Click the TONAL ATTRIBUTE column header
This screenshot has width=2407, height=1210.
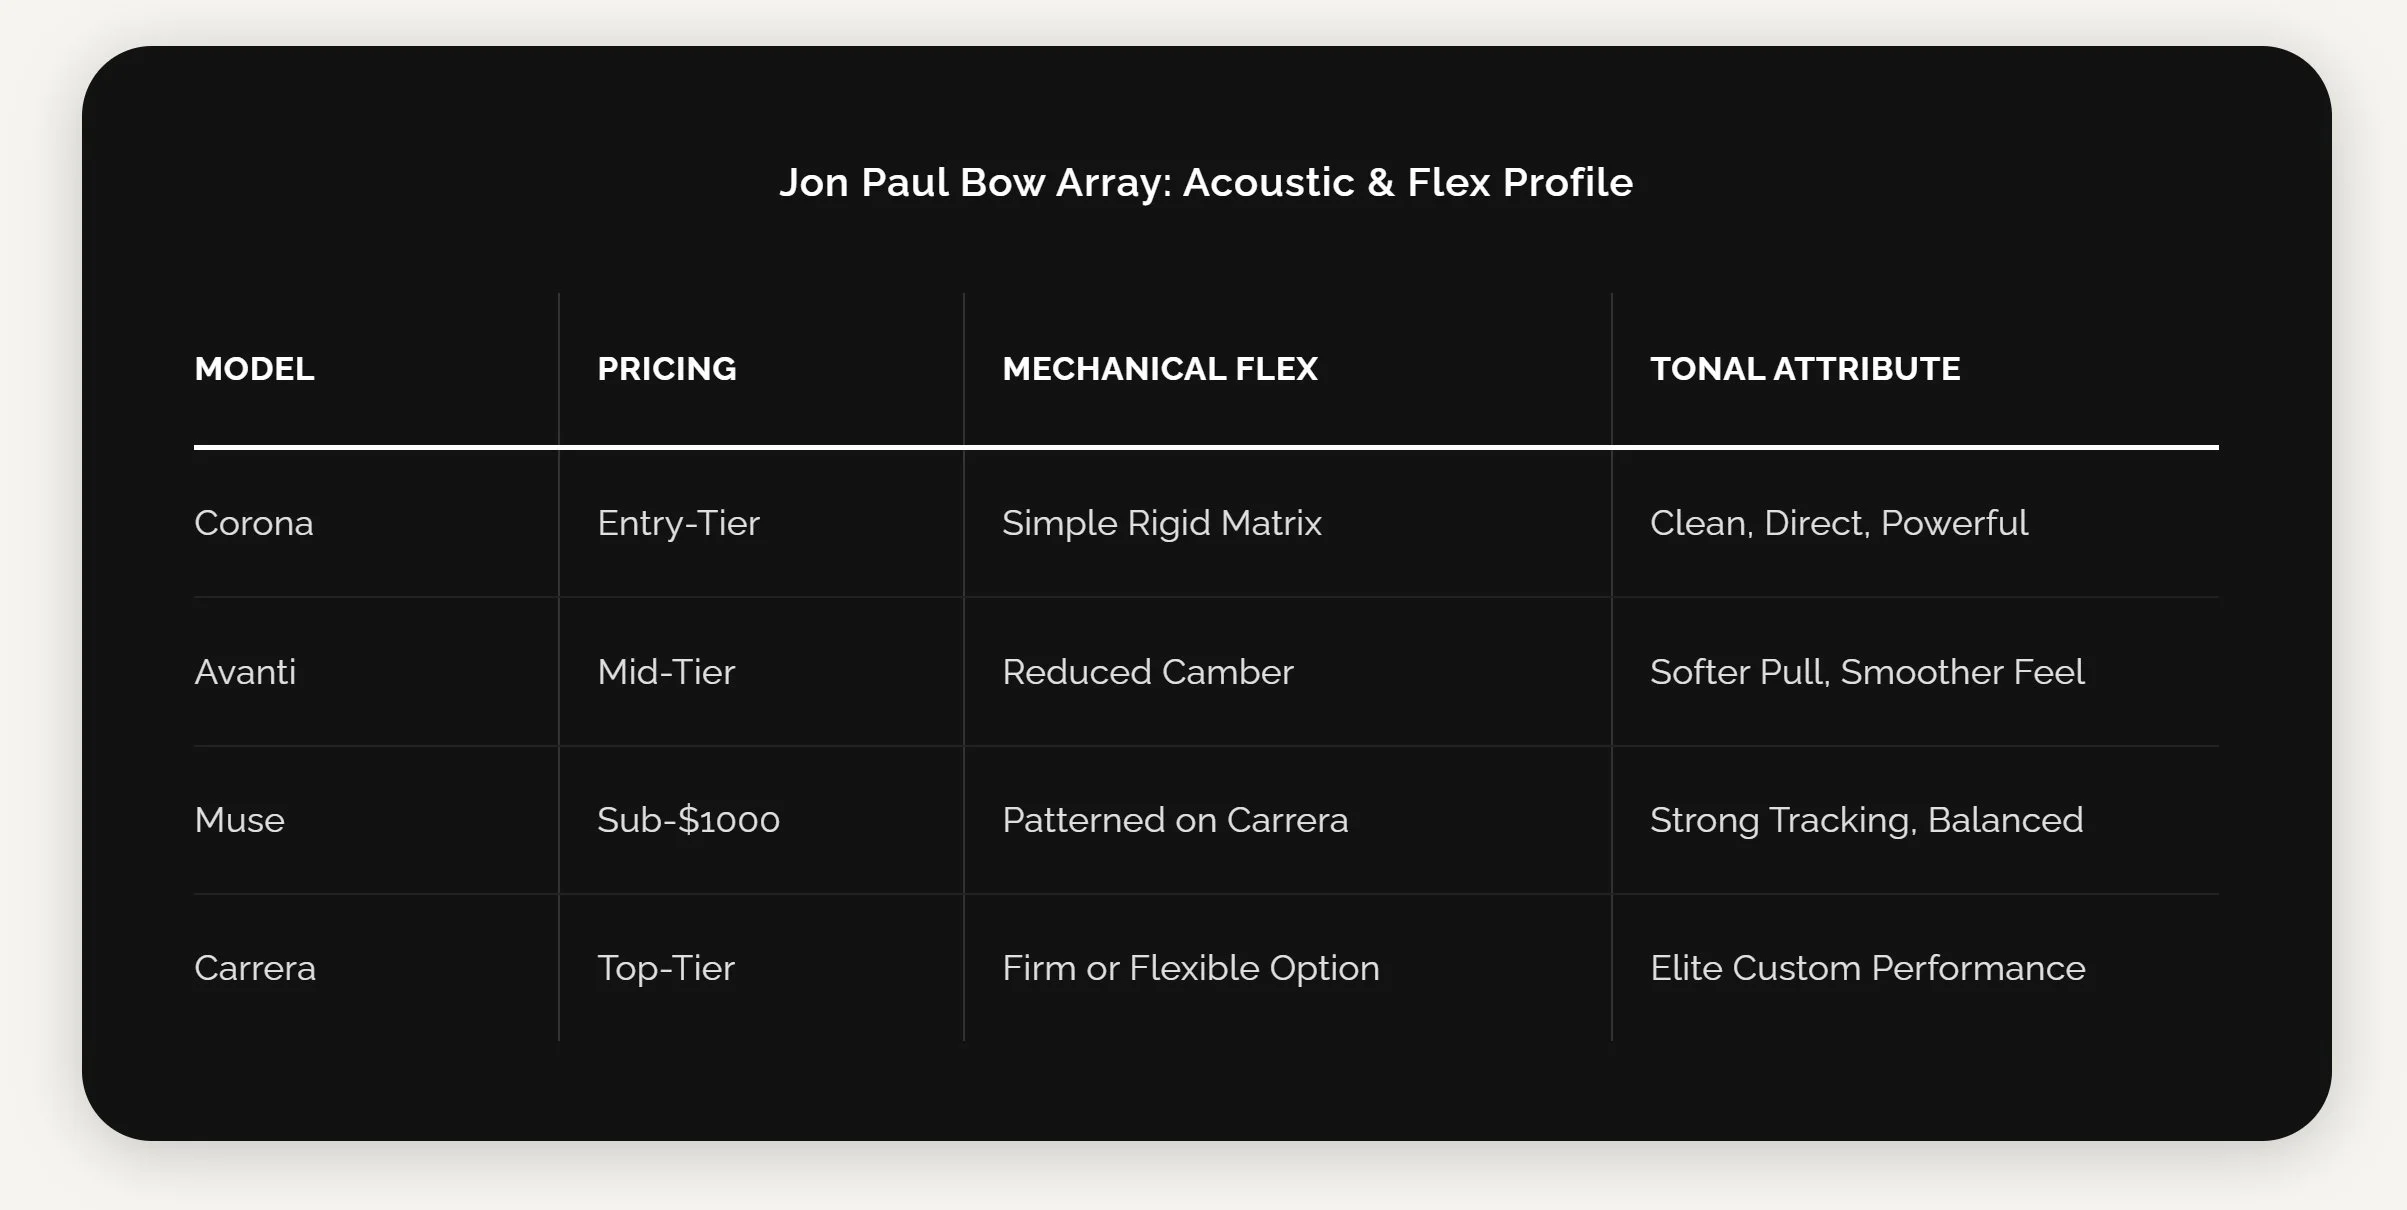(1915, 369)
